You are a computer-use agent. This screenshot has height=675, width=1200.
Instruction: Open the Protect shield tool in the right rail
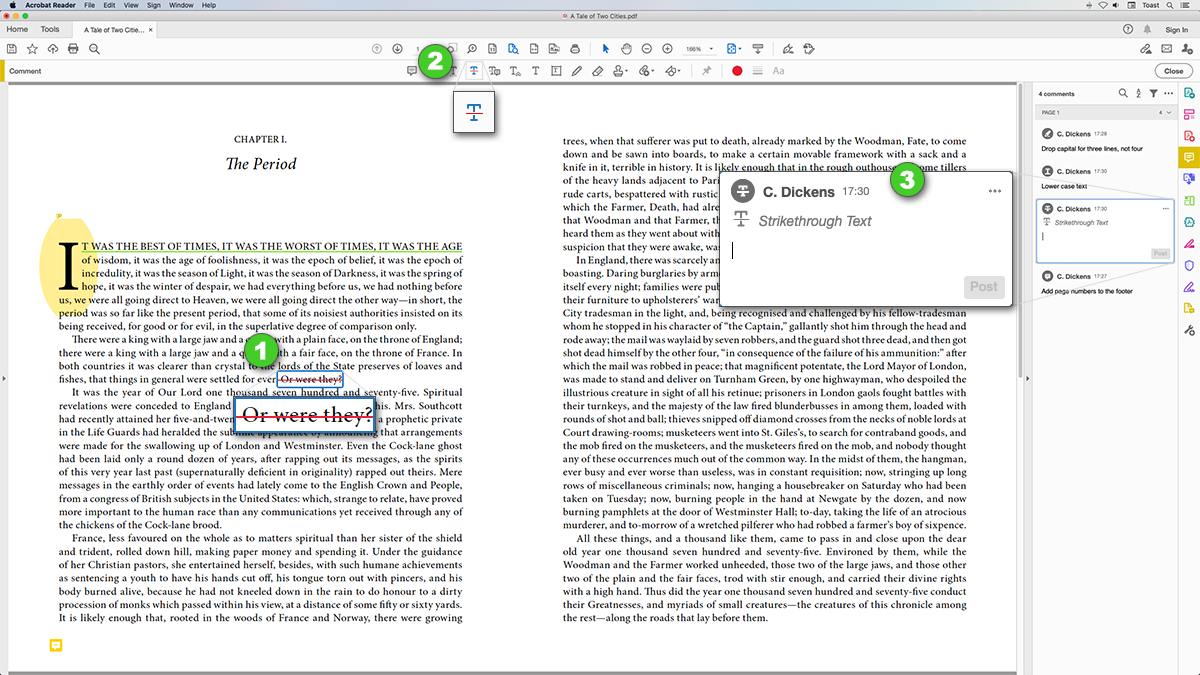[1189, 265]
